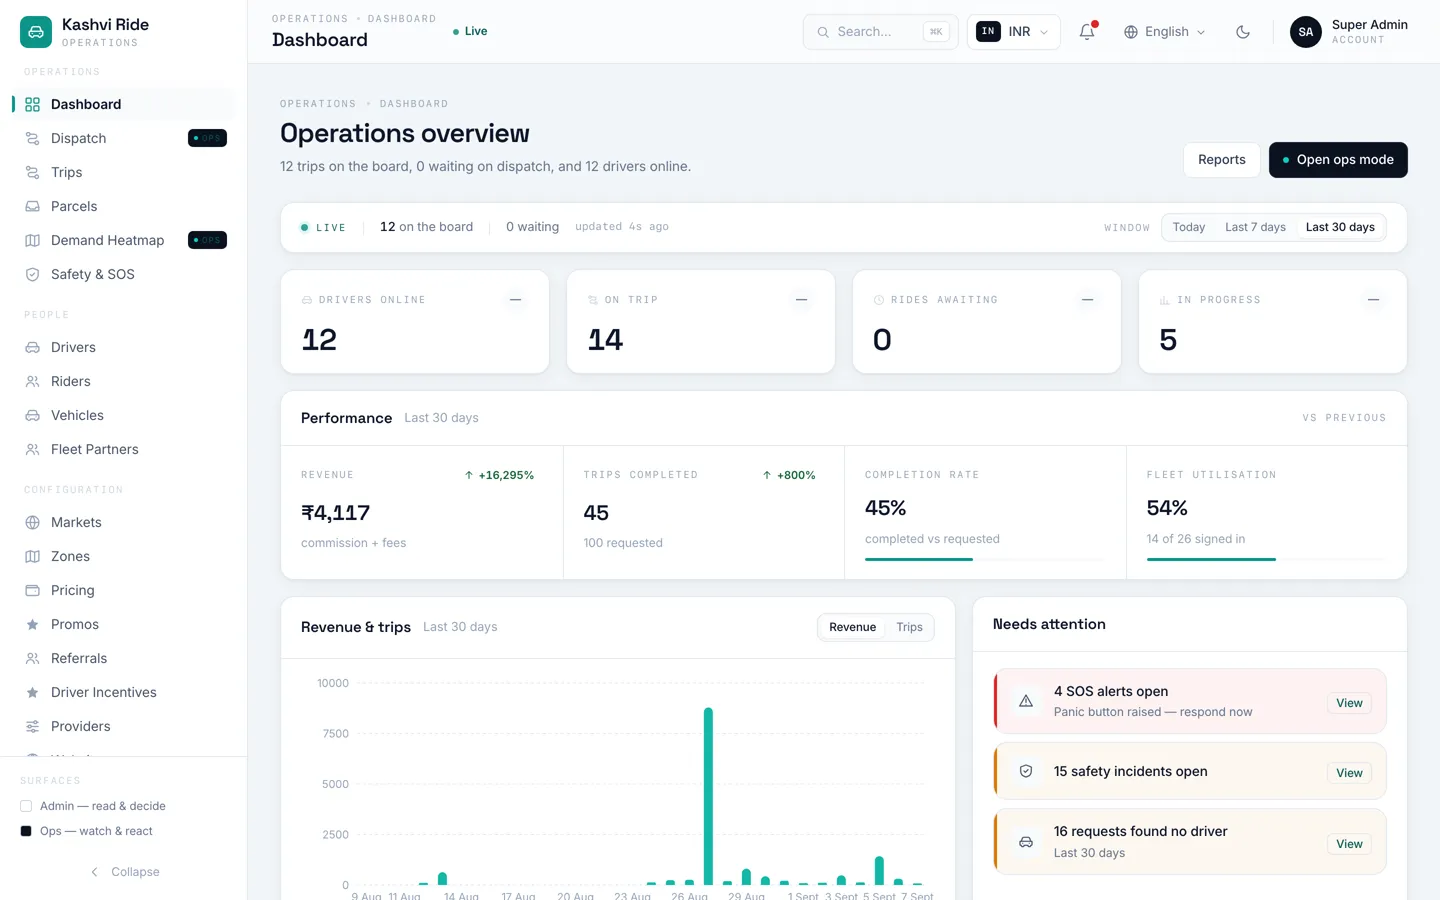Open the INR currency dropdown
This screenshot has width=1440, height=900.
[1013, 32]
